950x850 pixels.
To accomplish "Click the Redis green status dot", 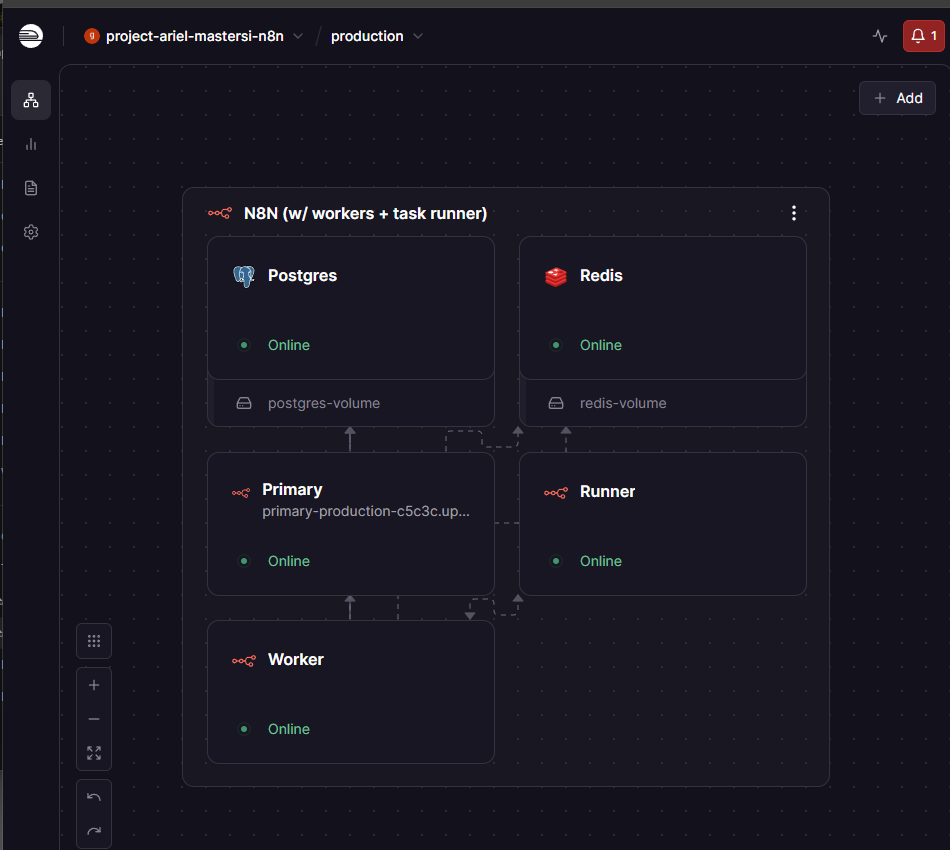I will [x=556, y=345].
